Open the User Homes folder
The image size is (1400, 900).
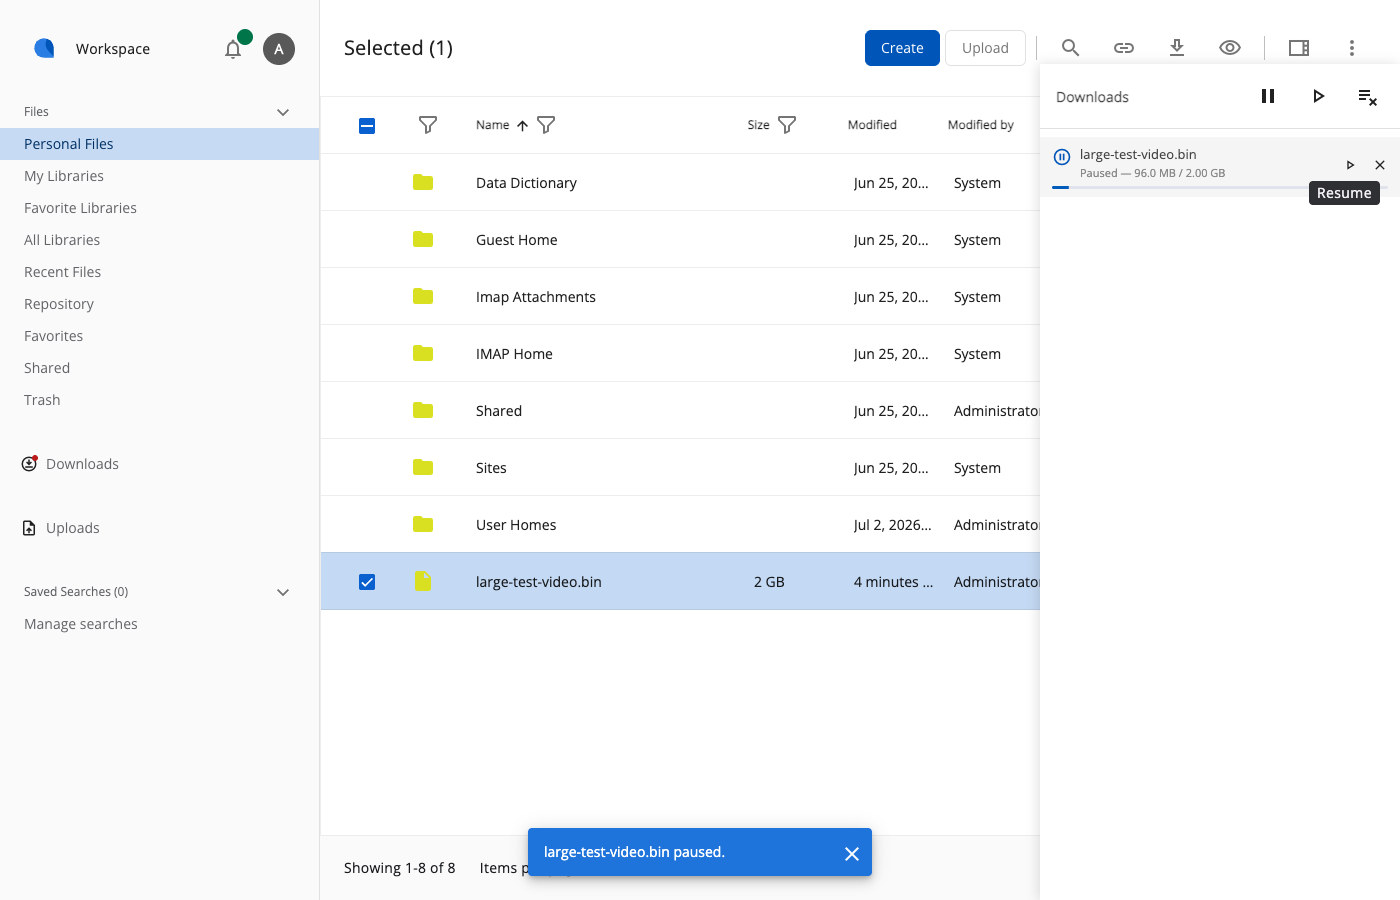(x=516, y=525)
